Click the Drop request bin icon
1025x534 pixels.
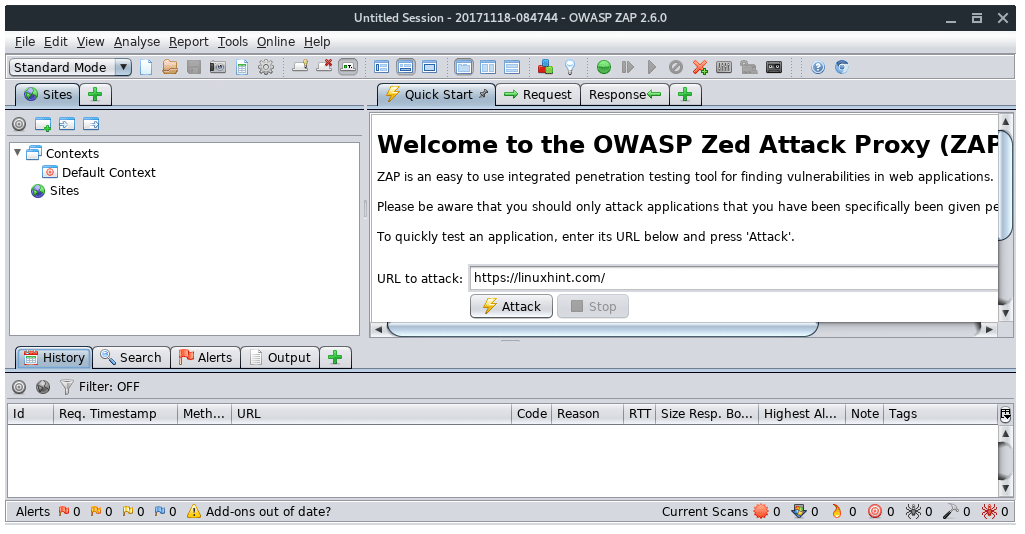click(676, 67)
